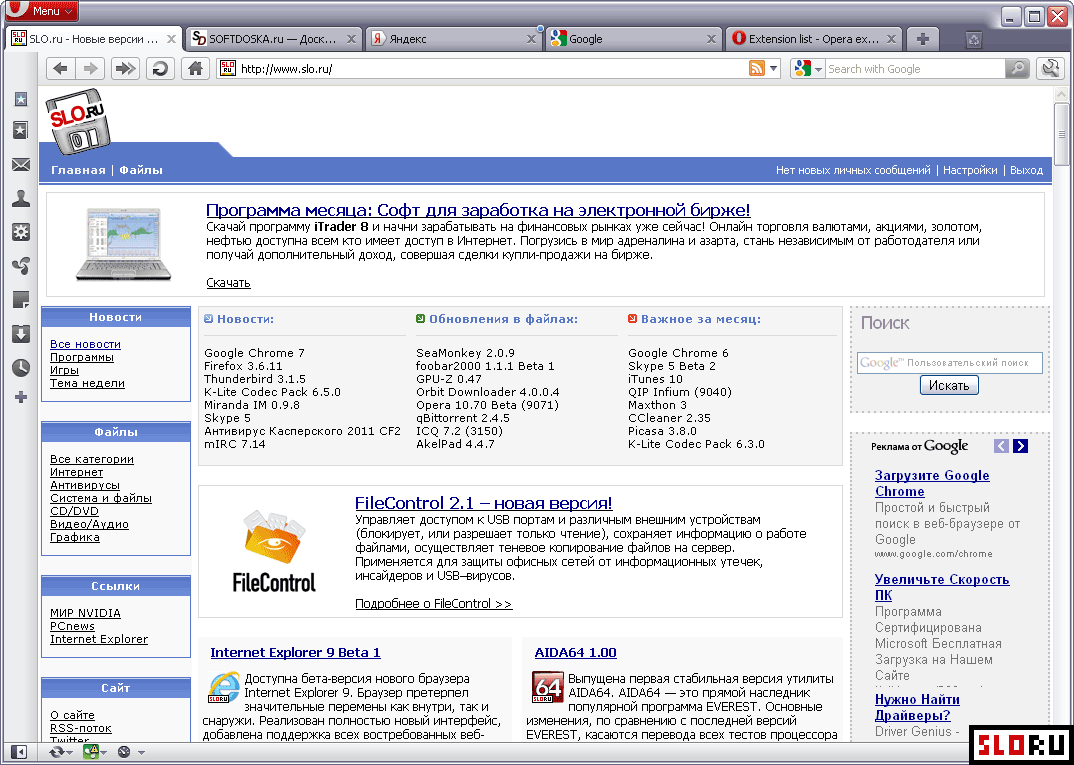Open the closed tabs trash icon
Screen dimensions: 1074x765
[974, 40]
